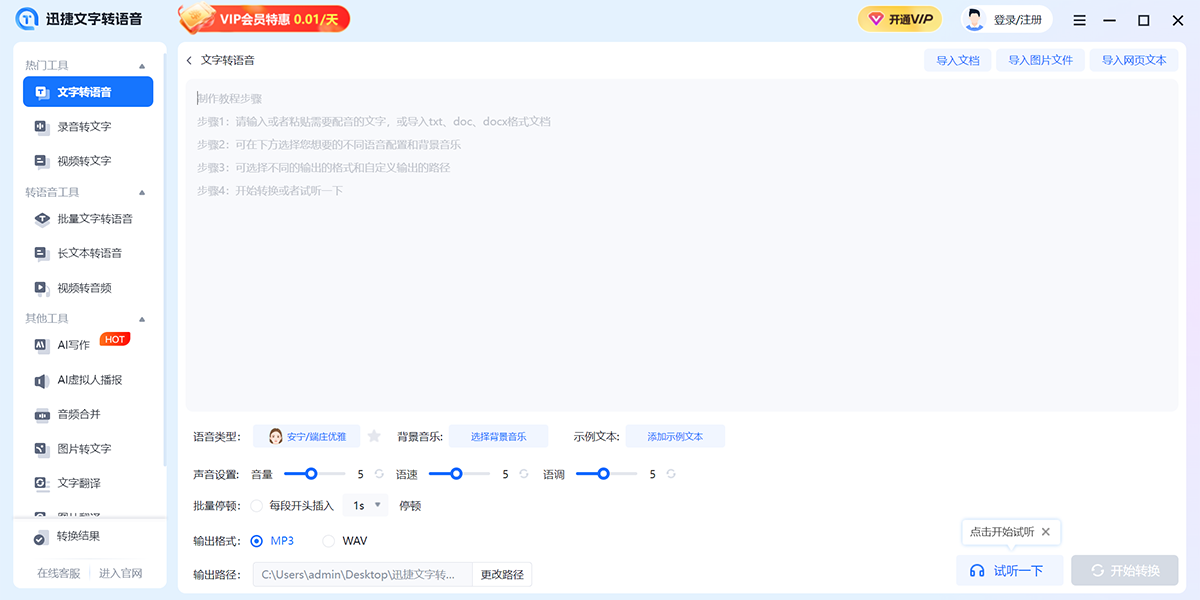The width and height of the screenshot is (1200, 600).
Task: Open the 1s pause duration dropdown
Action: pyautogui.click(x=366, y=505)
